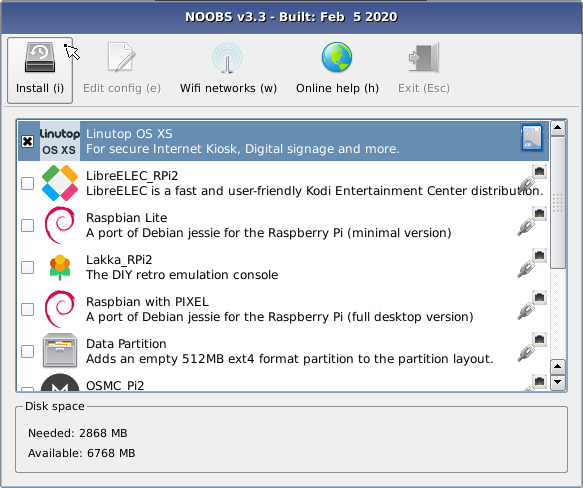583x488 pixels.
Task: Select the OSMC_Pi2 list entry
Action: click(283, 382)
